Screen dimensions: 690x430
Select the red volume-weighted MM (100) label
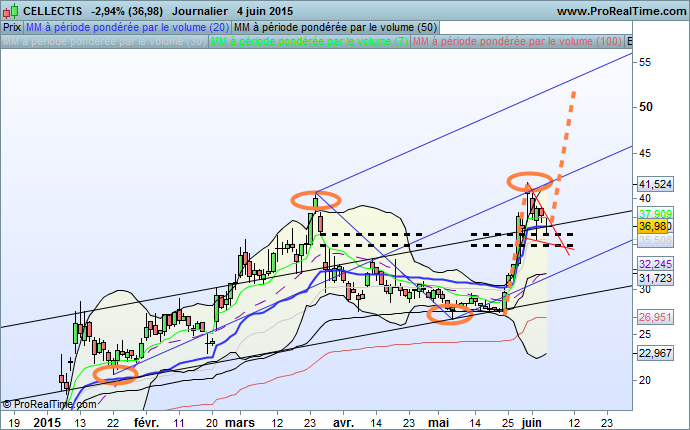(517, 41)
